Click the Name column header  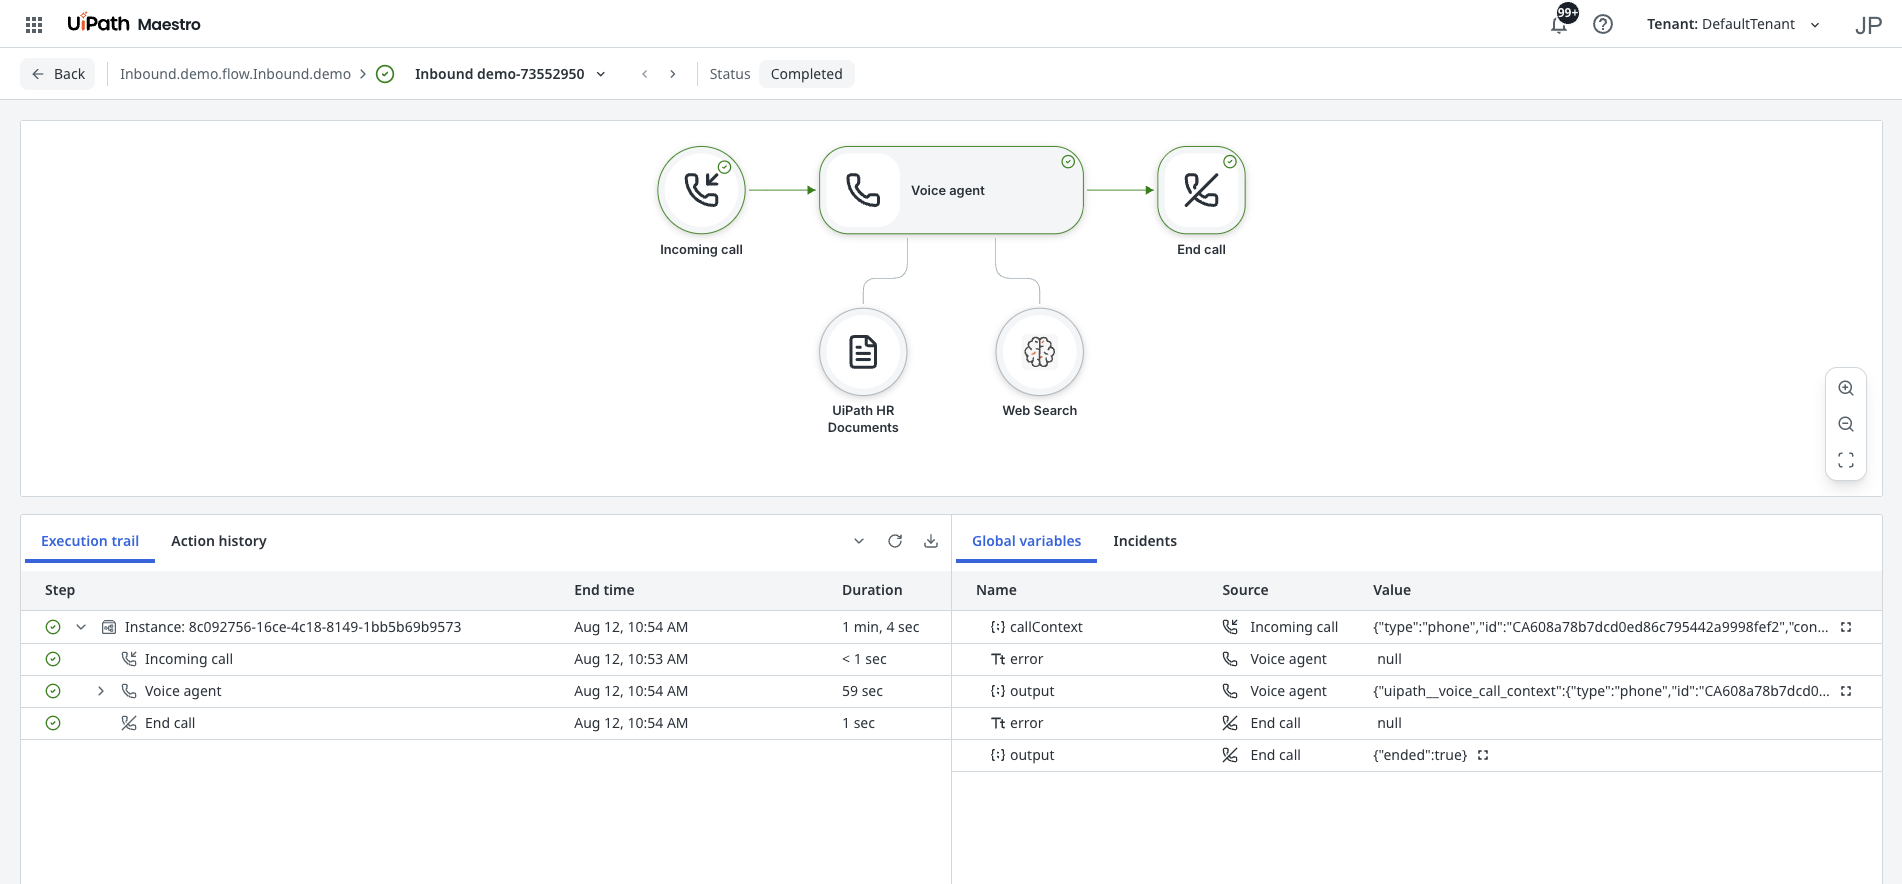pyautogui.click(x=996, y=590)
